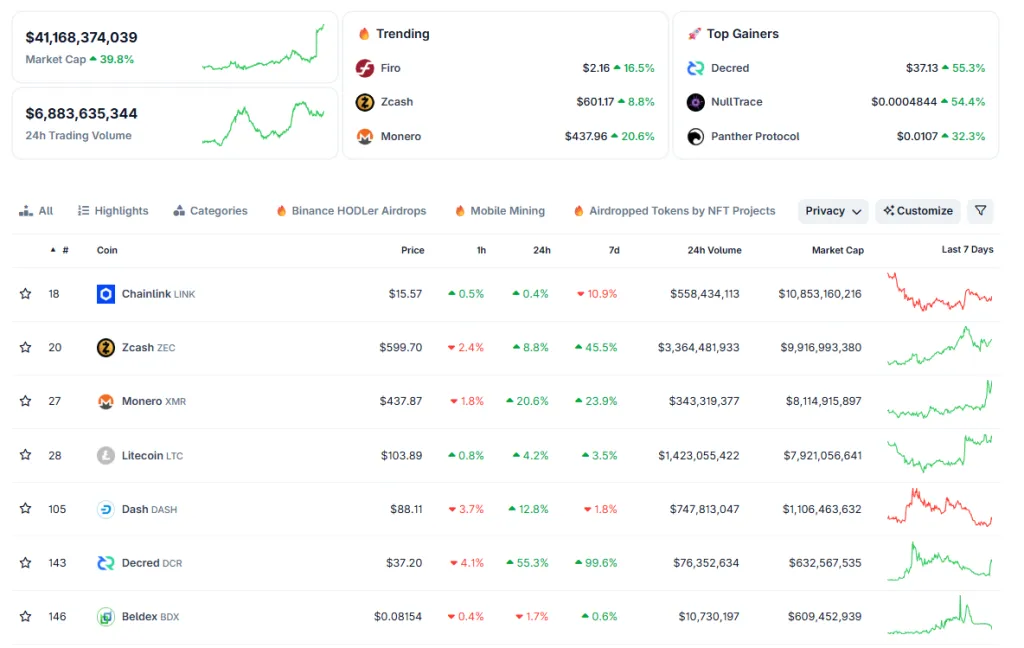Image resolution: width=1024 pixels, height=648 pixels.
Task: Click the NullTrace icon in Top Gainers
Action: [x=695, y=102]
